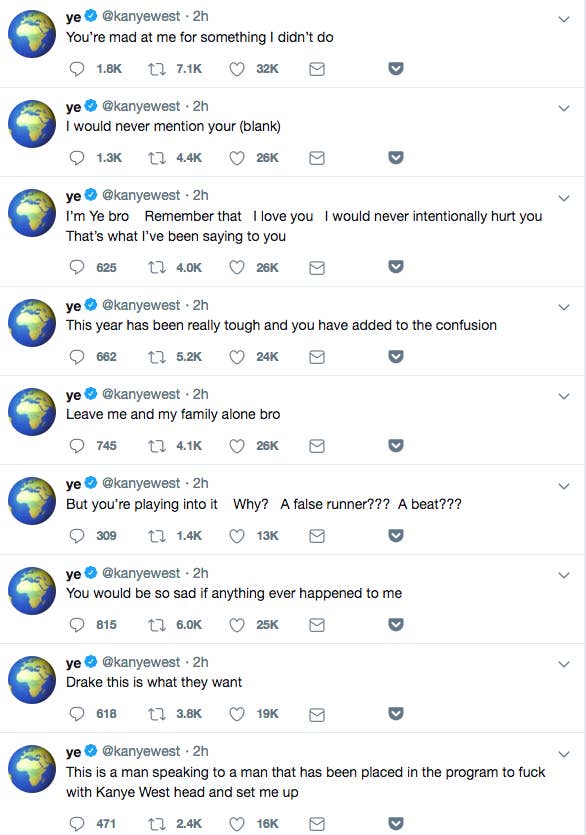586x835 pixels.
Task: Send 'This year has been really tough' via message
Action: (x=317, y=357)
